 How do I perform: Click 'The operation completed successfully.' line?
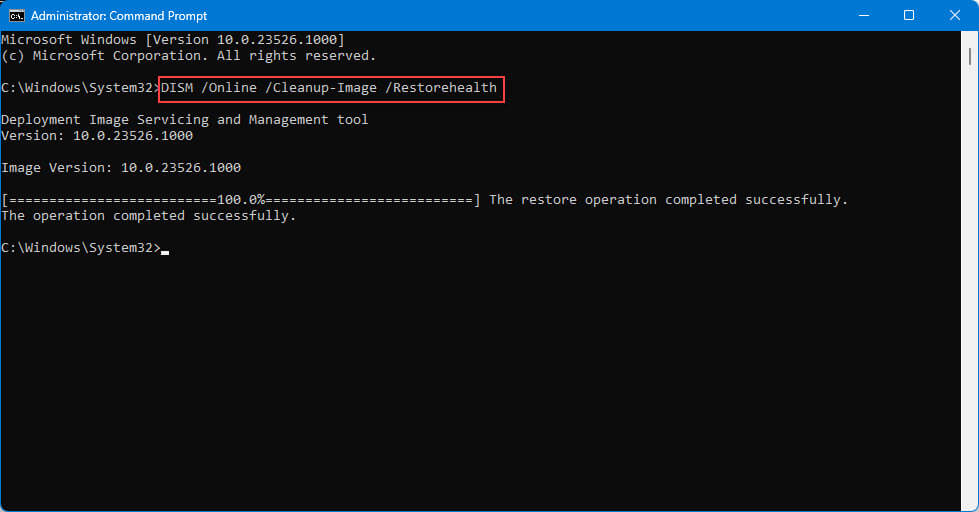pos(149,216)
